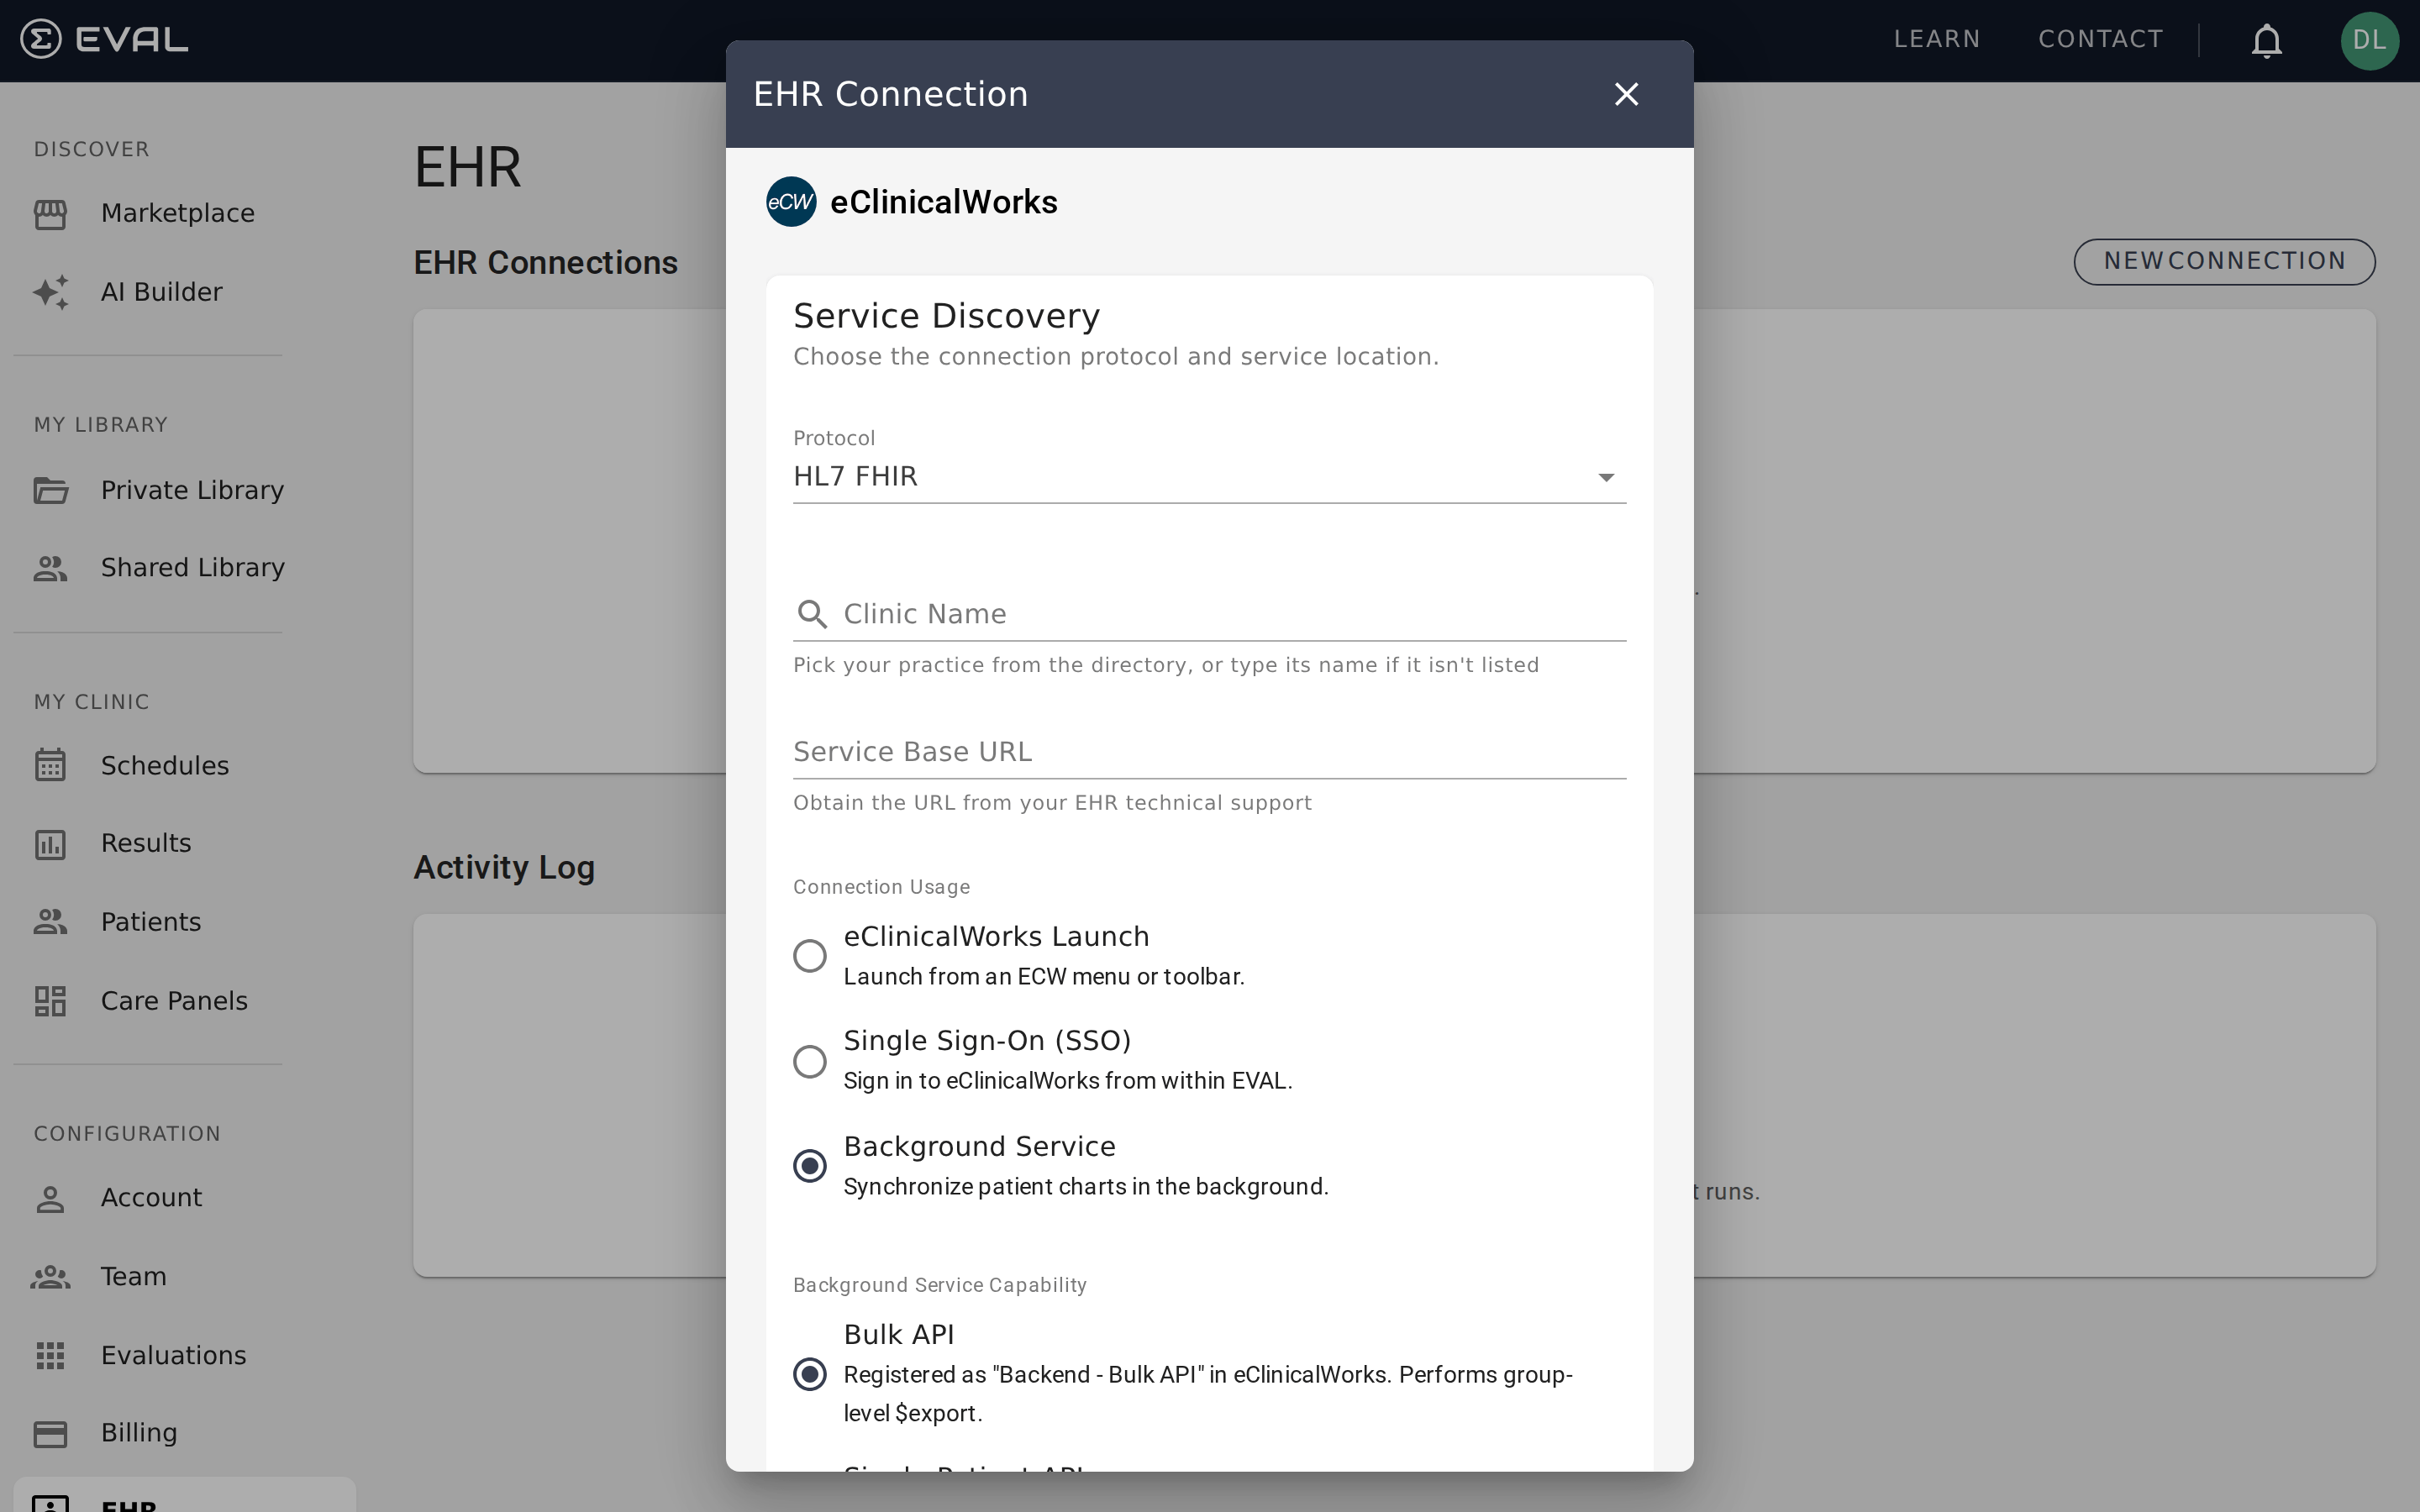
Task: Select Bulk API capability radio
Action: tap(810, 1374)
